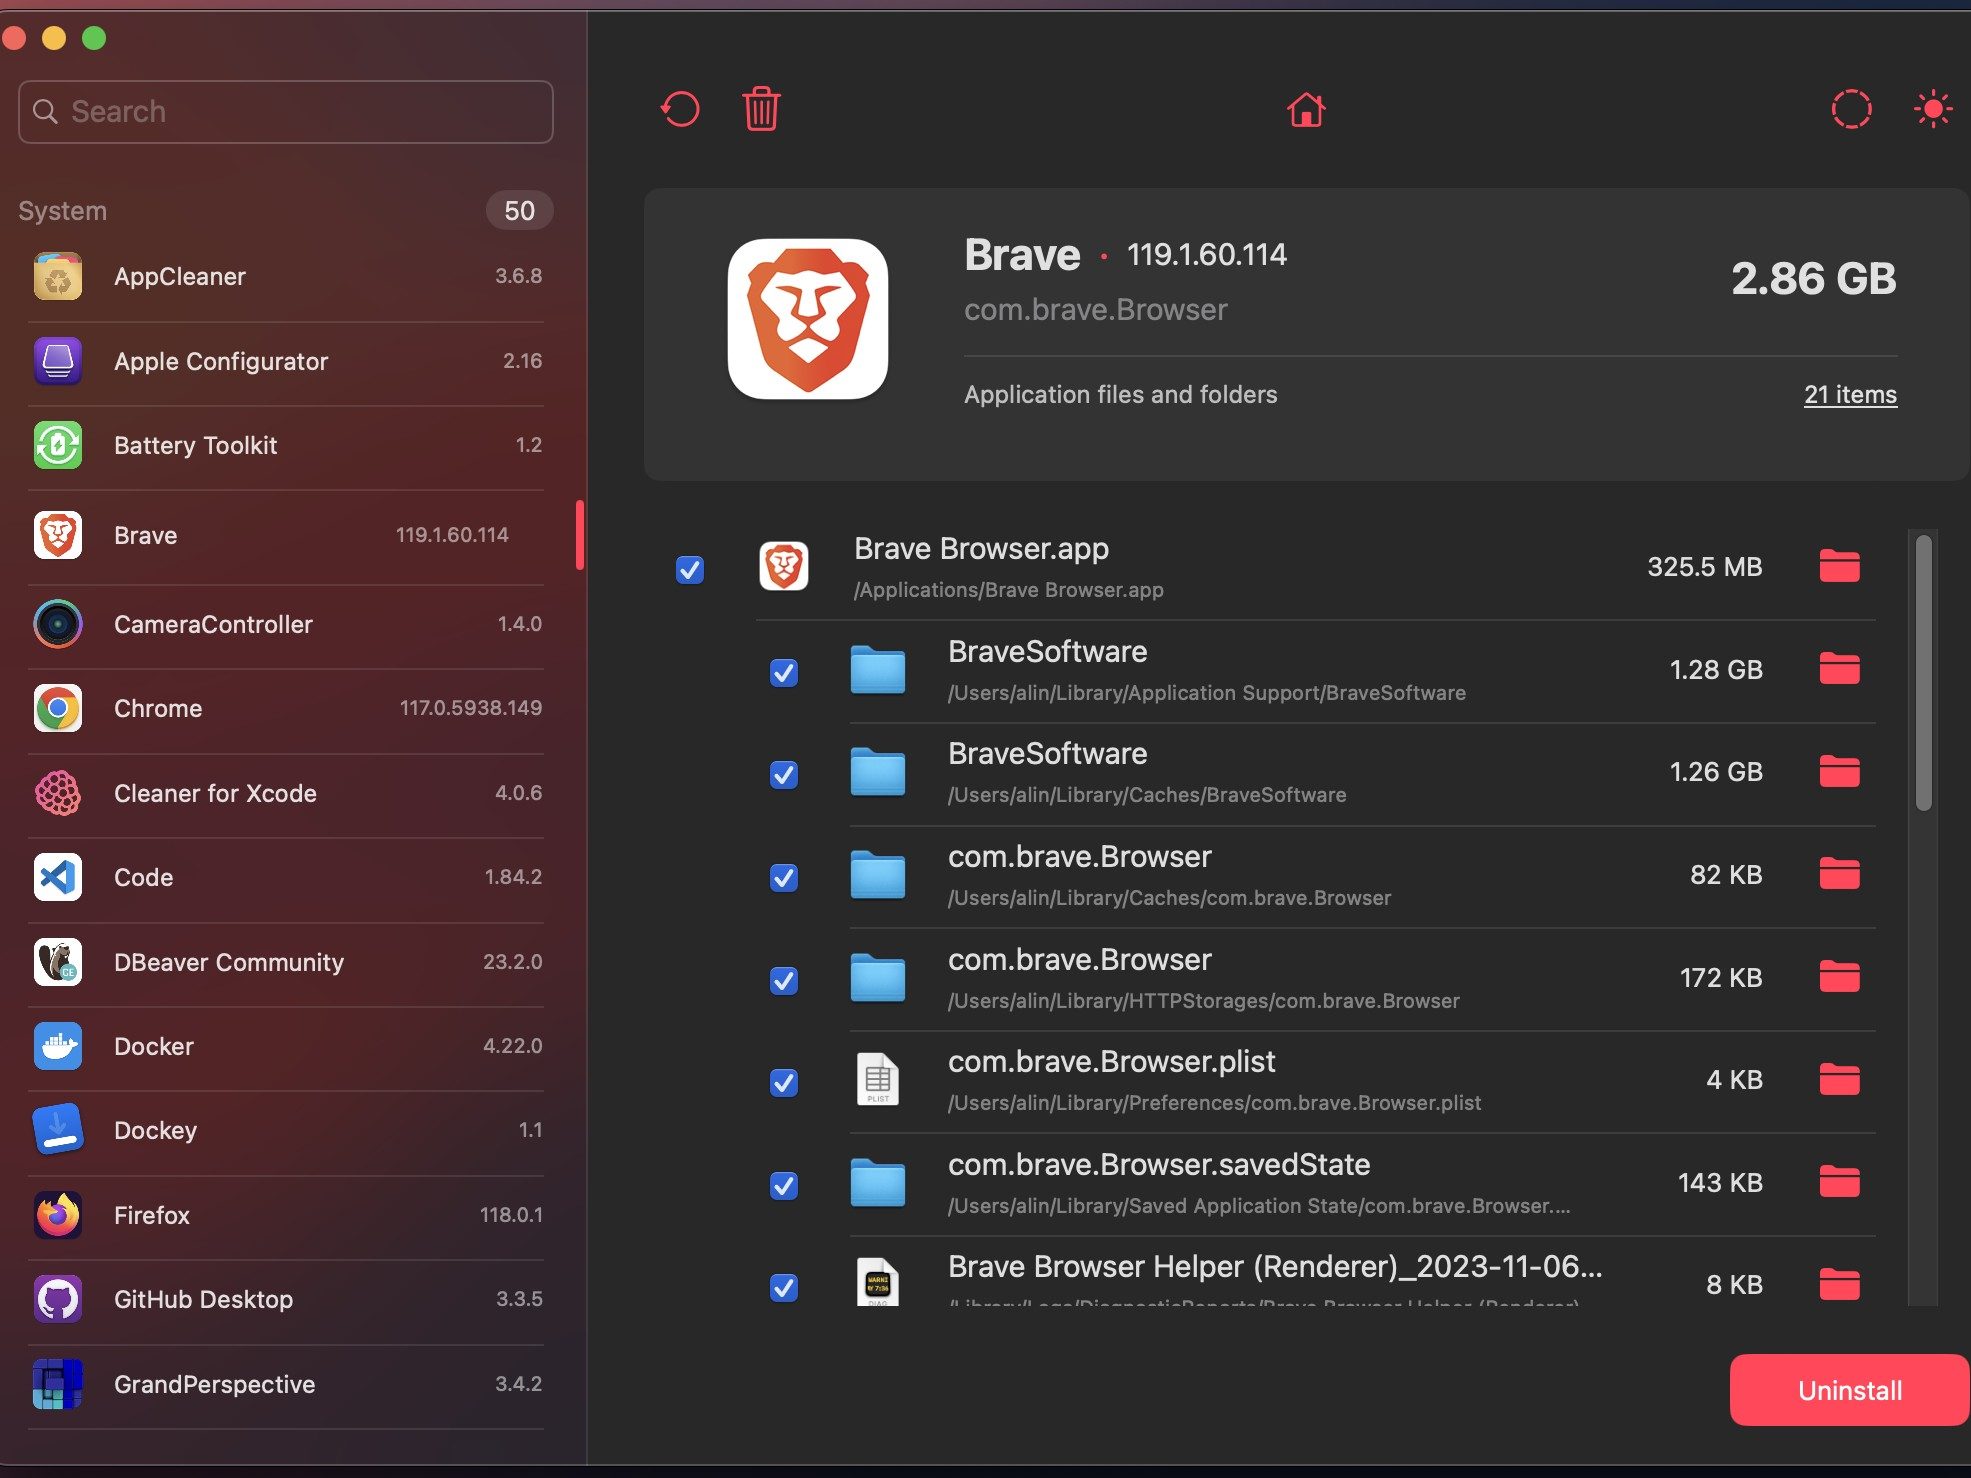This screenshot has width=1971, height=1478.
Task: Click the refresh icon in the toolbar
Action: [680, 109]
